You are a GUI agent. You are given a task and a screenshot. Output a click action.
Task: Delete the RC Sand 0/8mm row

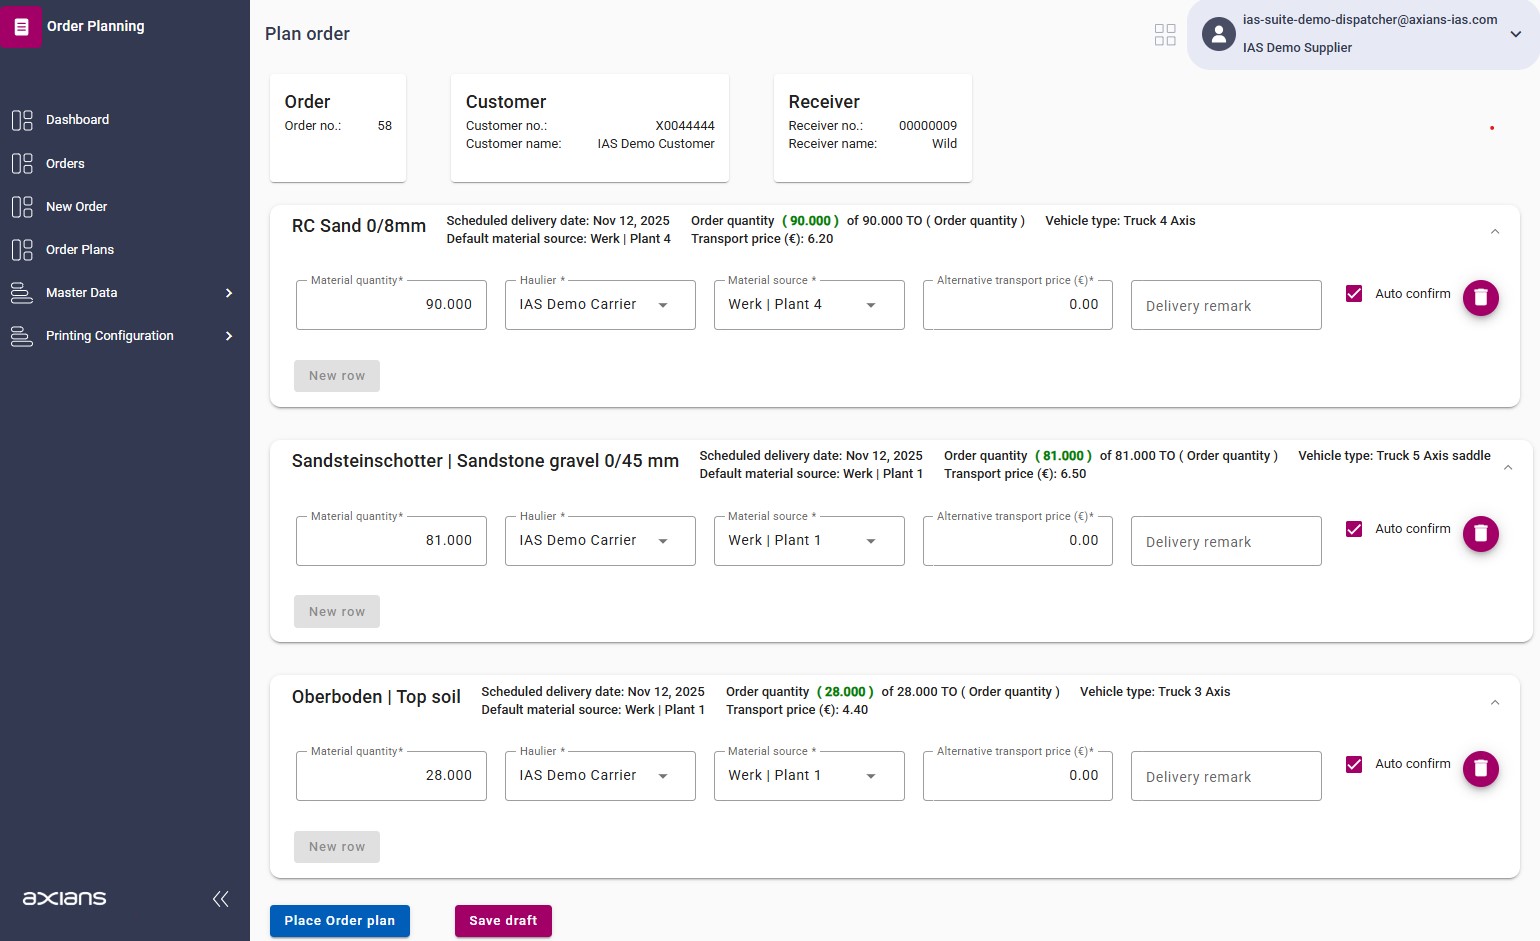pyautogui.click(x=1480, y=298)
